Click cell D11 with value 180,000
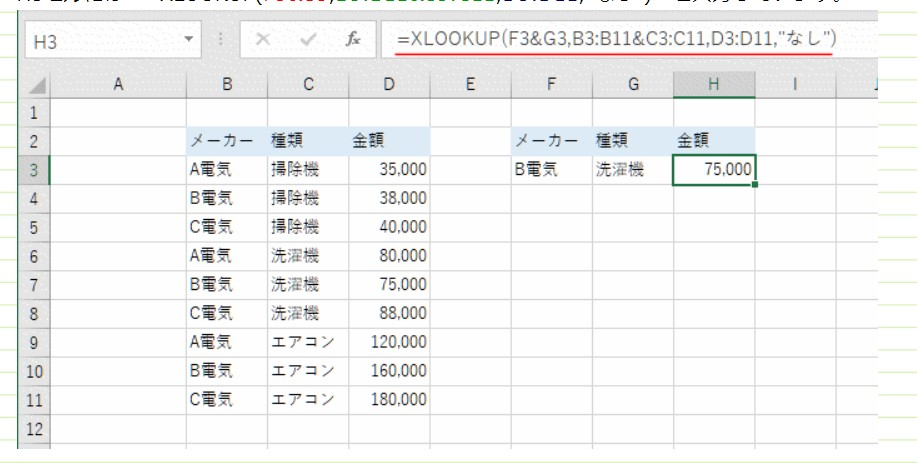 click(389, 398)
